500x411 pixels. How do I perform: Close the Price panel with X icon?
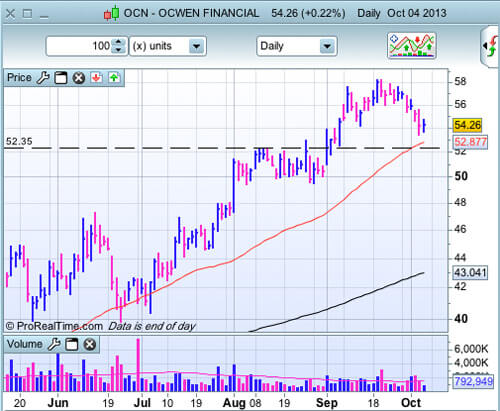click(x=79, y=78)
